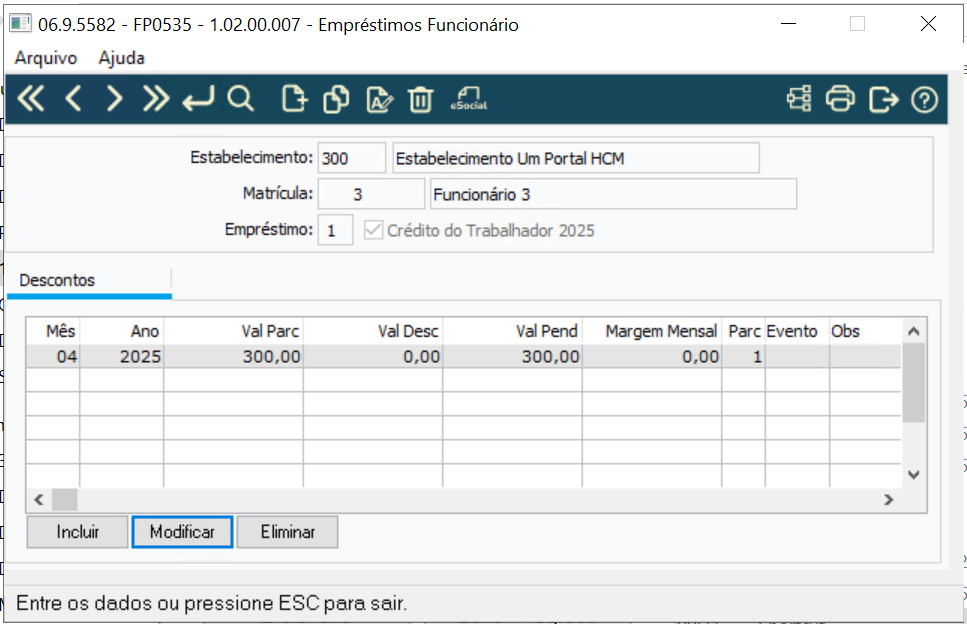Select the Val Parc cell 300,00
This screenshot has height=624, width=967.
[233, 356]
